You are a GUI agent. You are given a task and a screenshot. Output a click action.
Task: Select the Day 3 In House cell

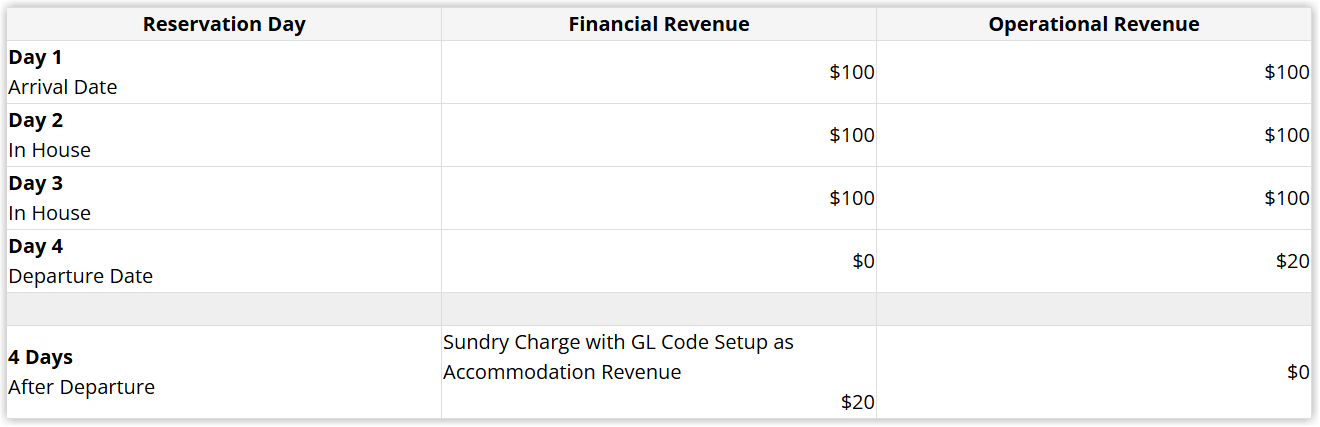point(224,198)
